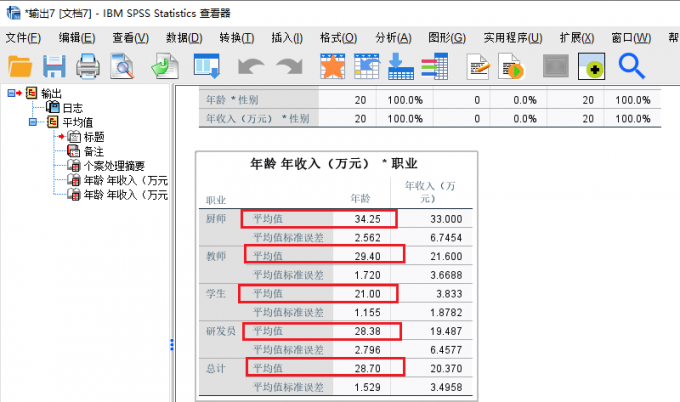The image size is (680, 402).
Task: Click the 年收入（万元） * 性别 summary row label
Action: [258, 118]
